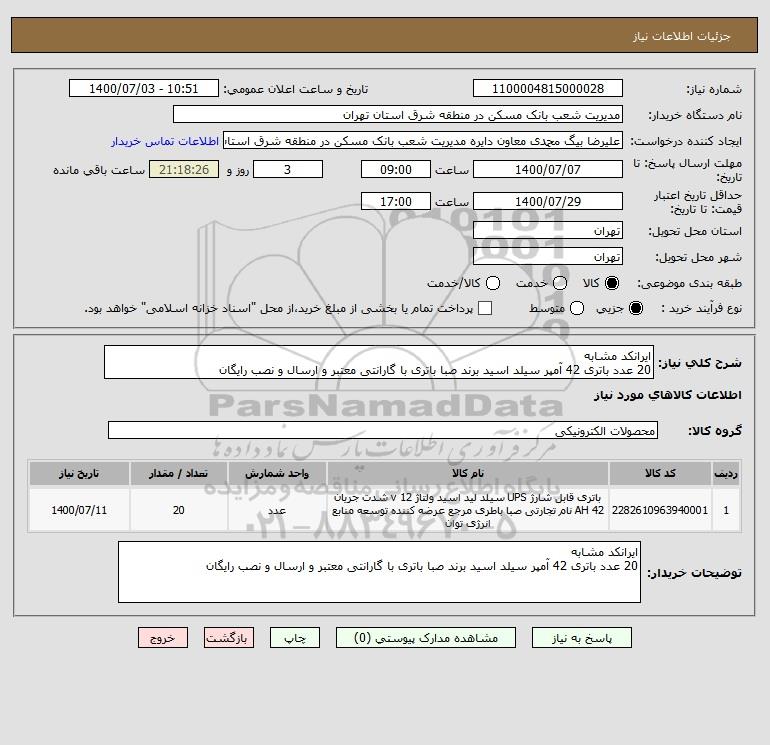The width and height of the screenshot is (770, 745).
Task: Click the remaining days field showing 3
Action: (288, 169)
